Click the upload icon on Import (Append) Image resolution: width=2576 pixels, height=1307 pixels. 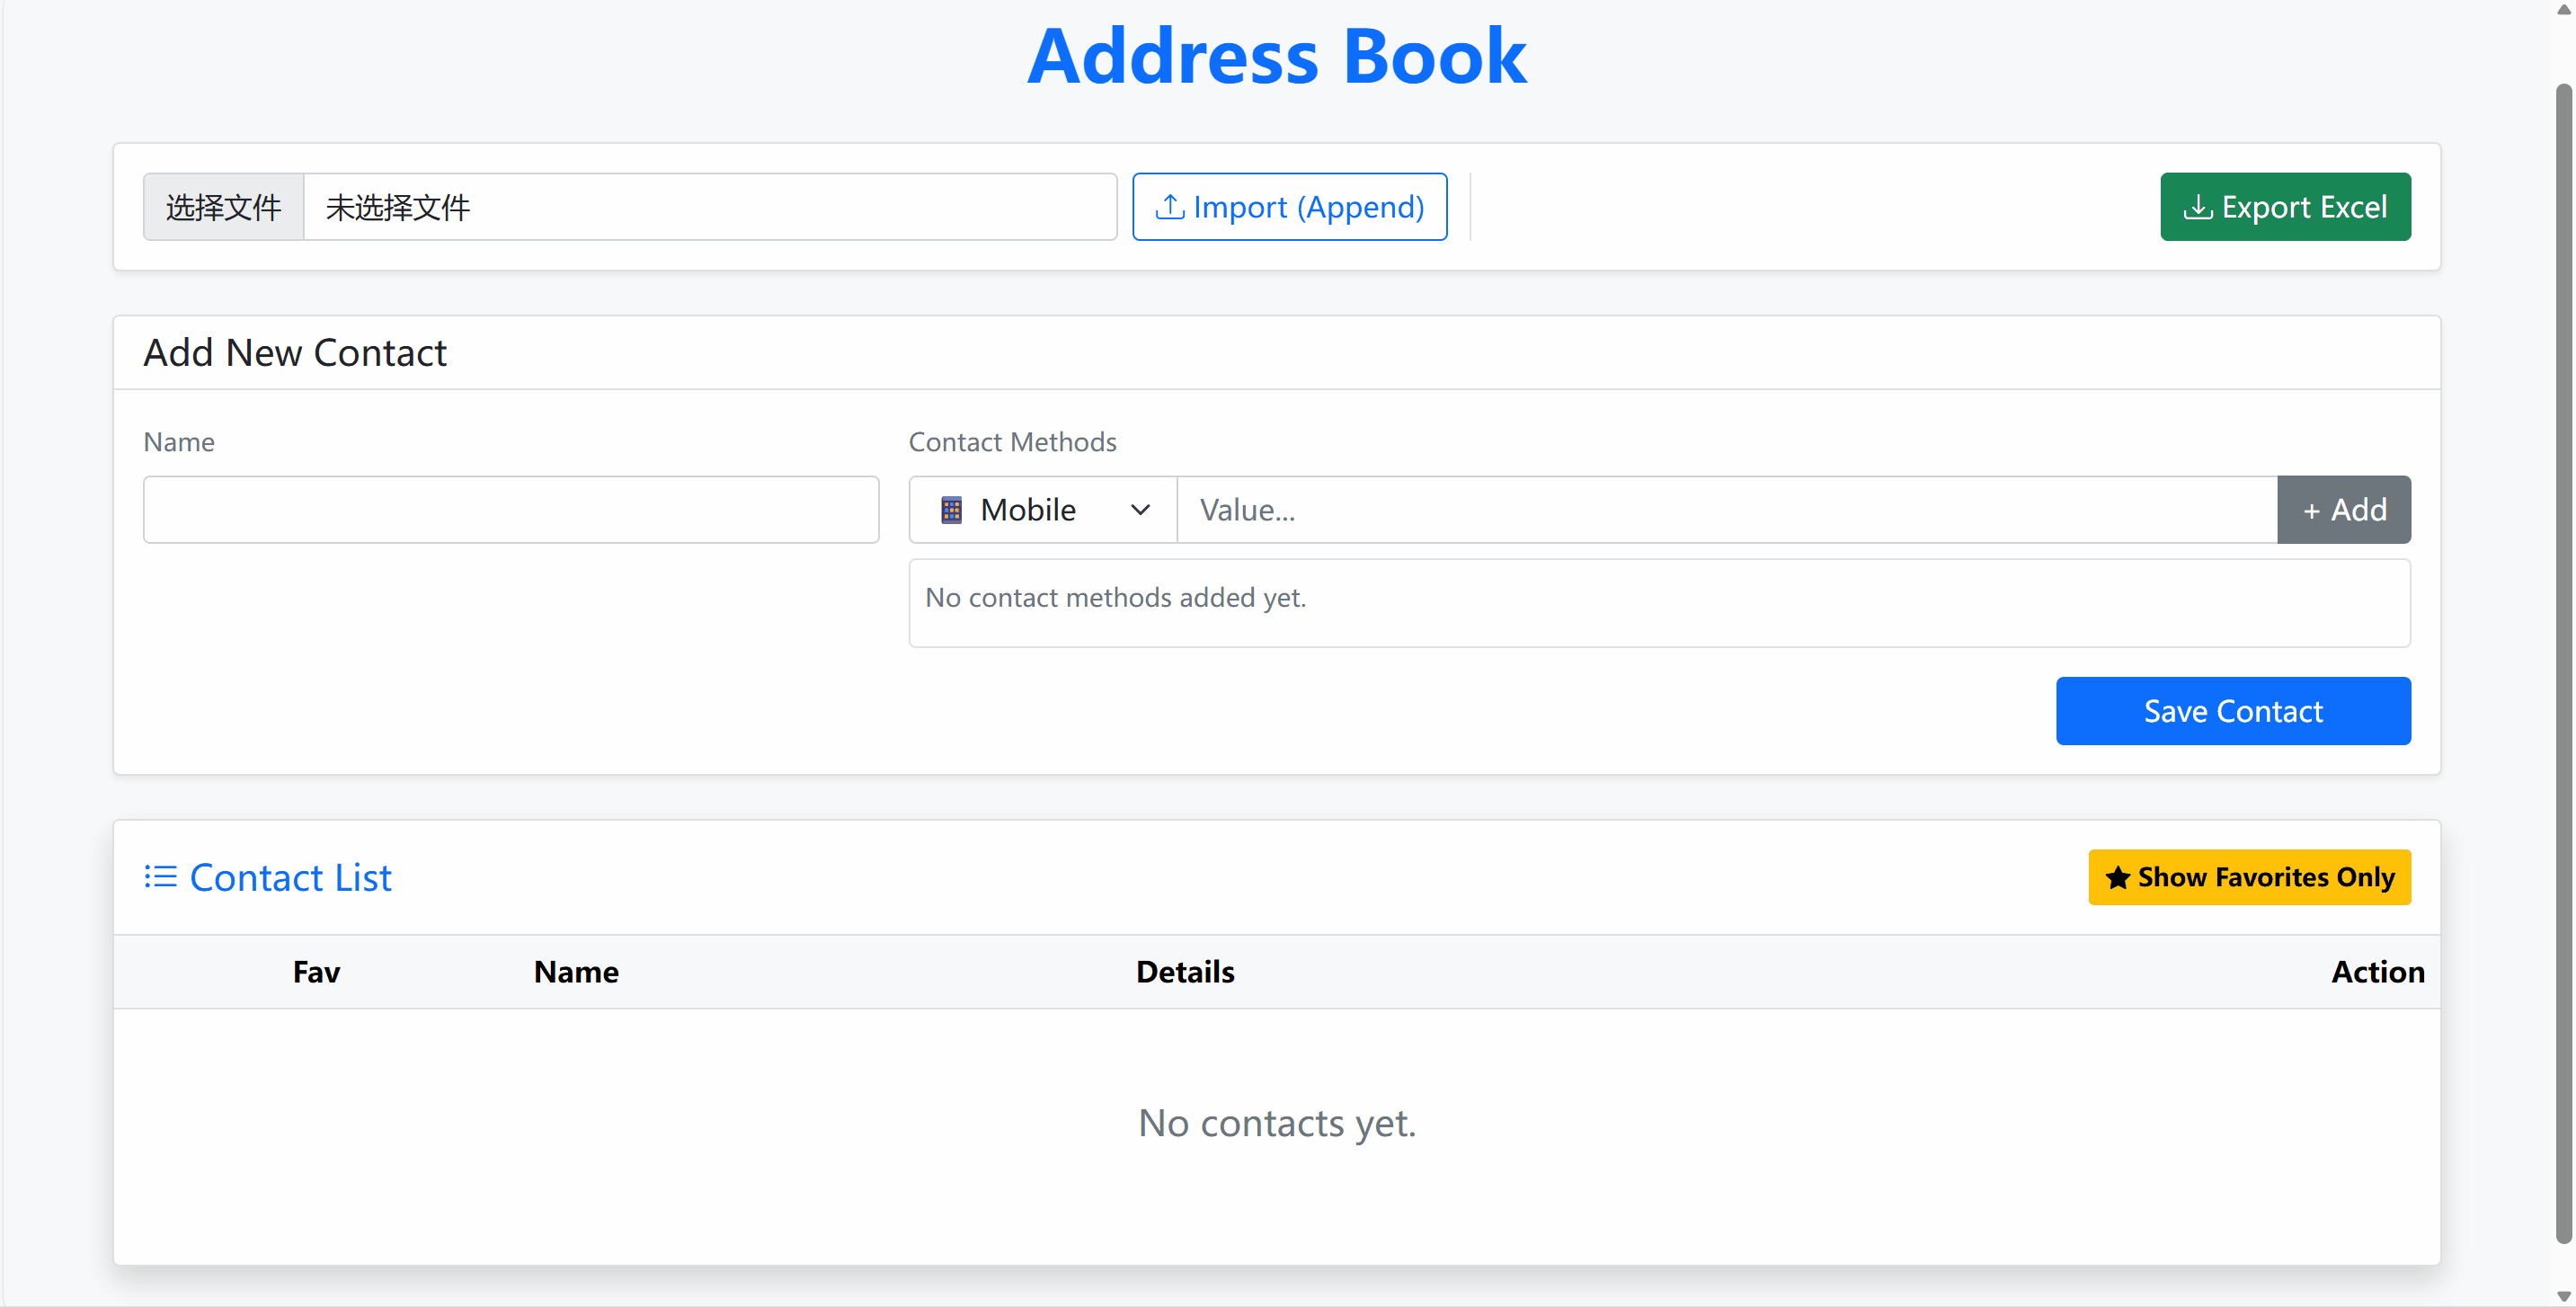[1170, 206]
